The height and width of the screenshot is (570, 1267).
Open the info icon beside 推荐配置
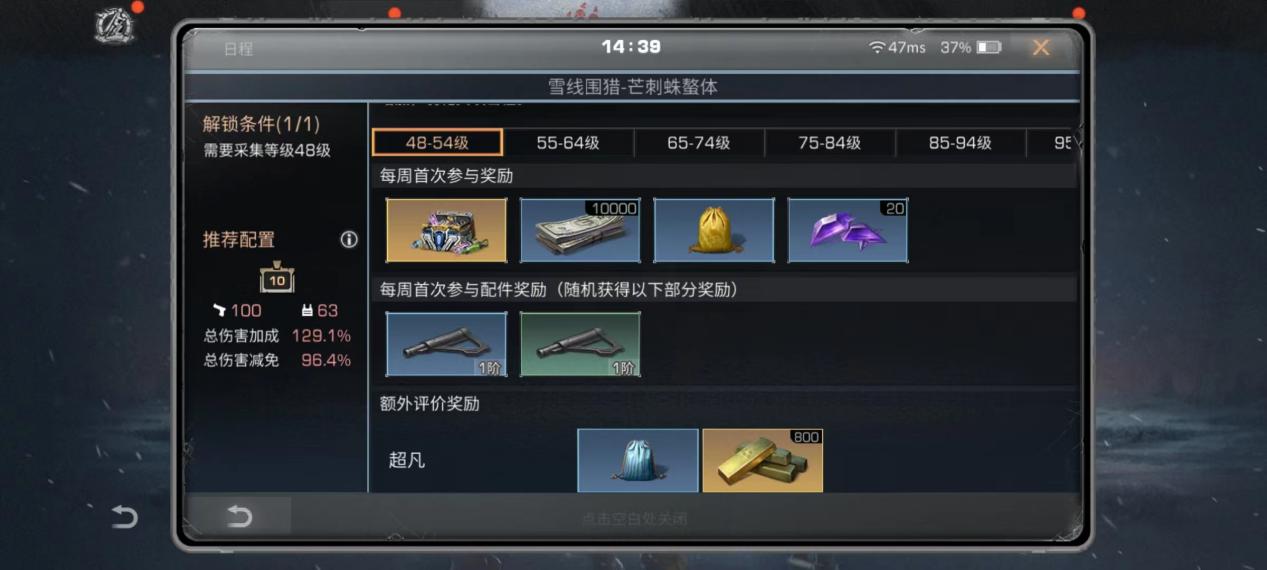[x=349, y=240]
